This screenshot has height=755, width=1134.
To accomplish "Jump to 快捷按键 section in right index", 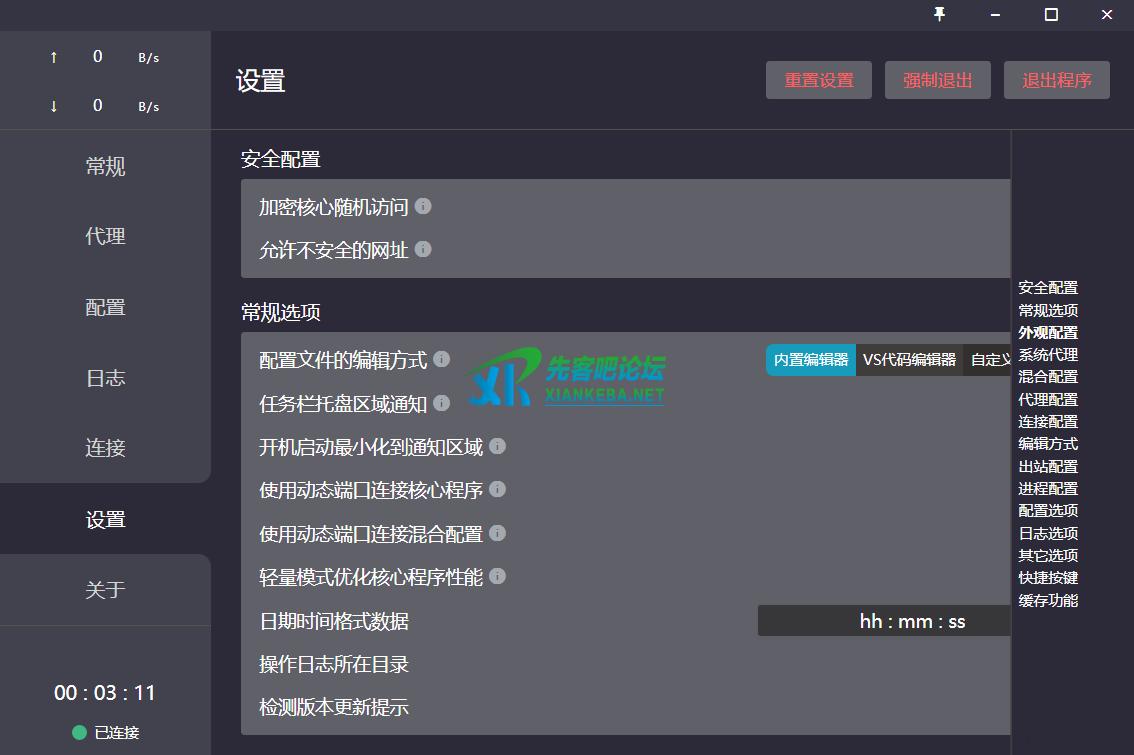I will tap(1048, 578).
